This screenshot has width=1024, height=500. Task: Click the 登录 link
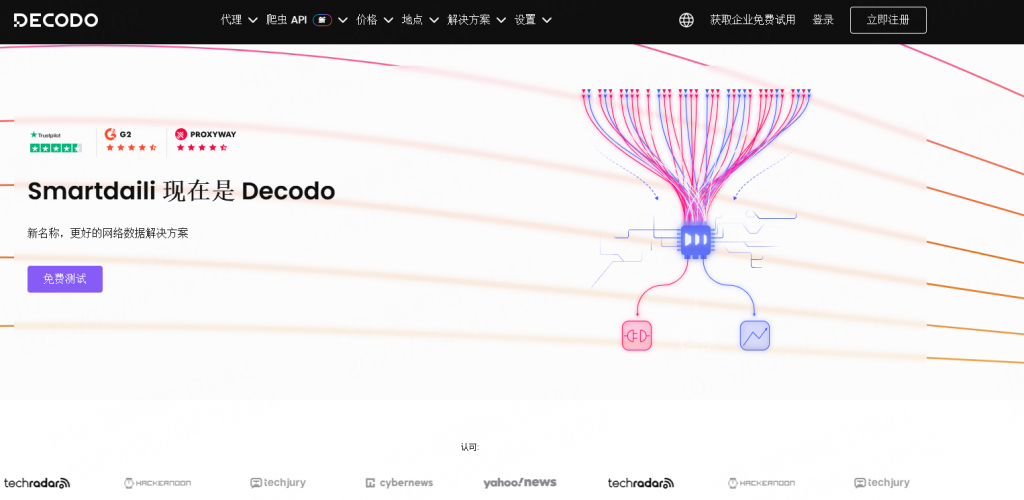pos(823,20)
